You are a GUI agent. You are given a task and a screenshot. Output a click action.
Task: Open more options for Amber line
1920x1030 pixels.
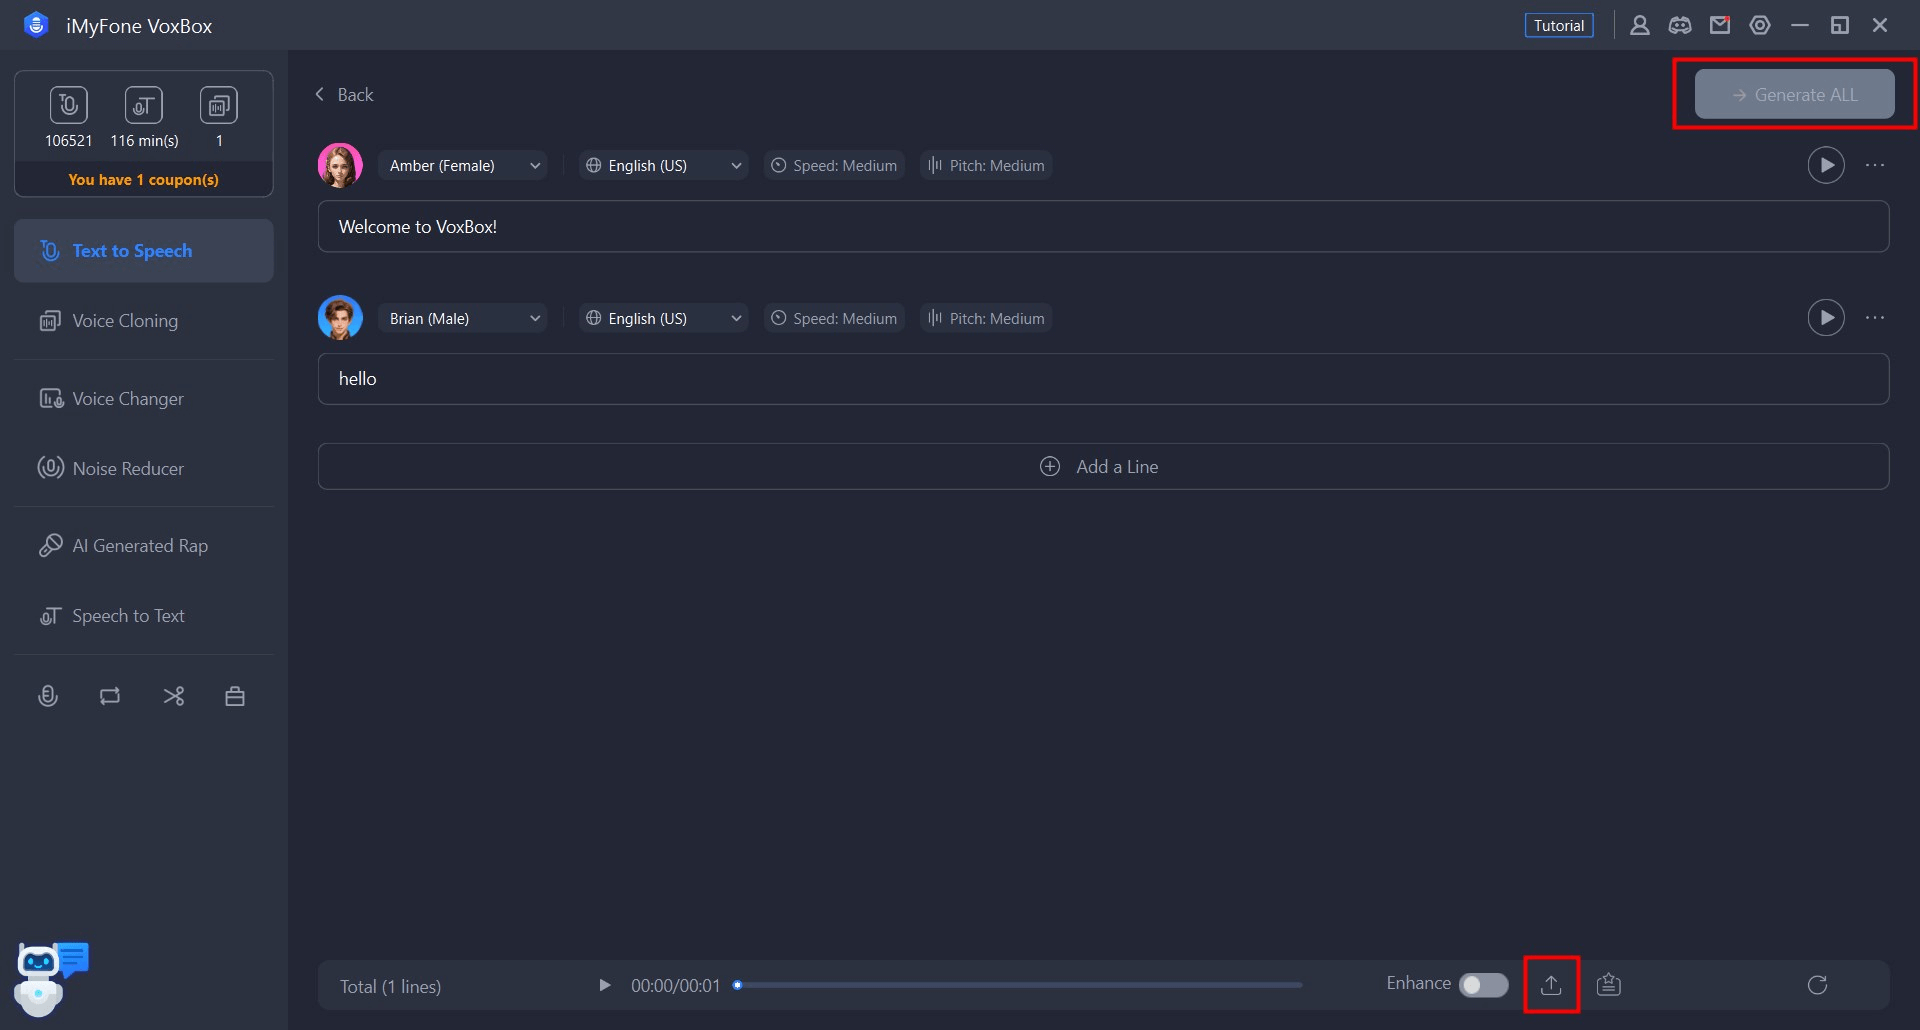click(1875, 165)
